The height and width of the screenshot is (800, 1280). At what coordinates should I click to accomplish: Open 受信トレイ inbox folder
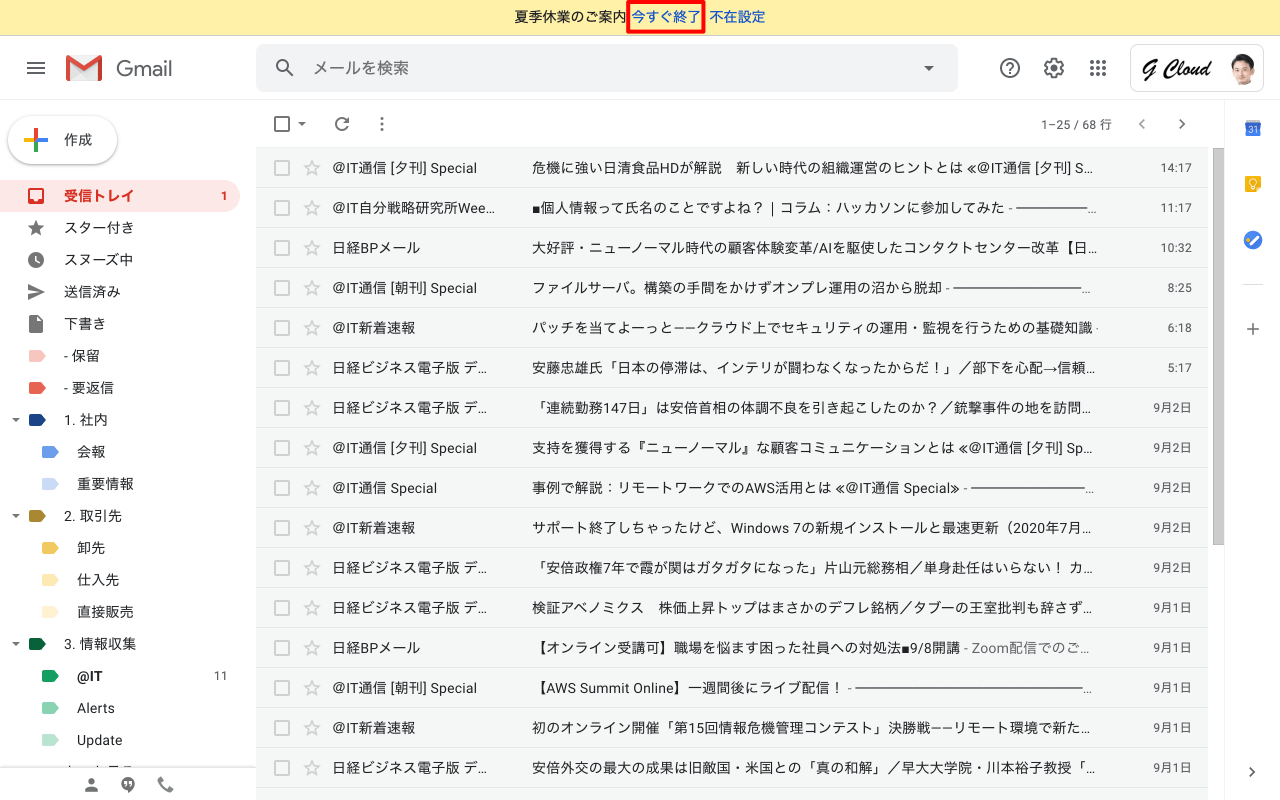pyautogui.click(x=120, y=196)
